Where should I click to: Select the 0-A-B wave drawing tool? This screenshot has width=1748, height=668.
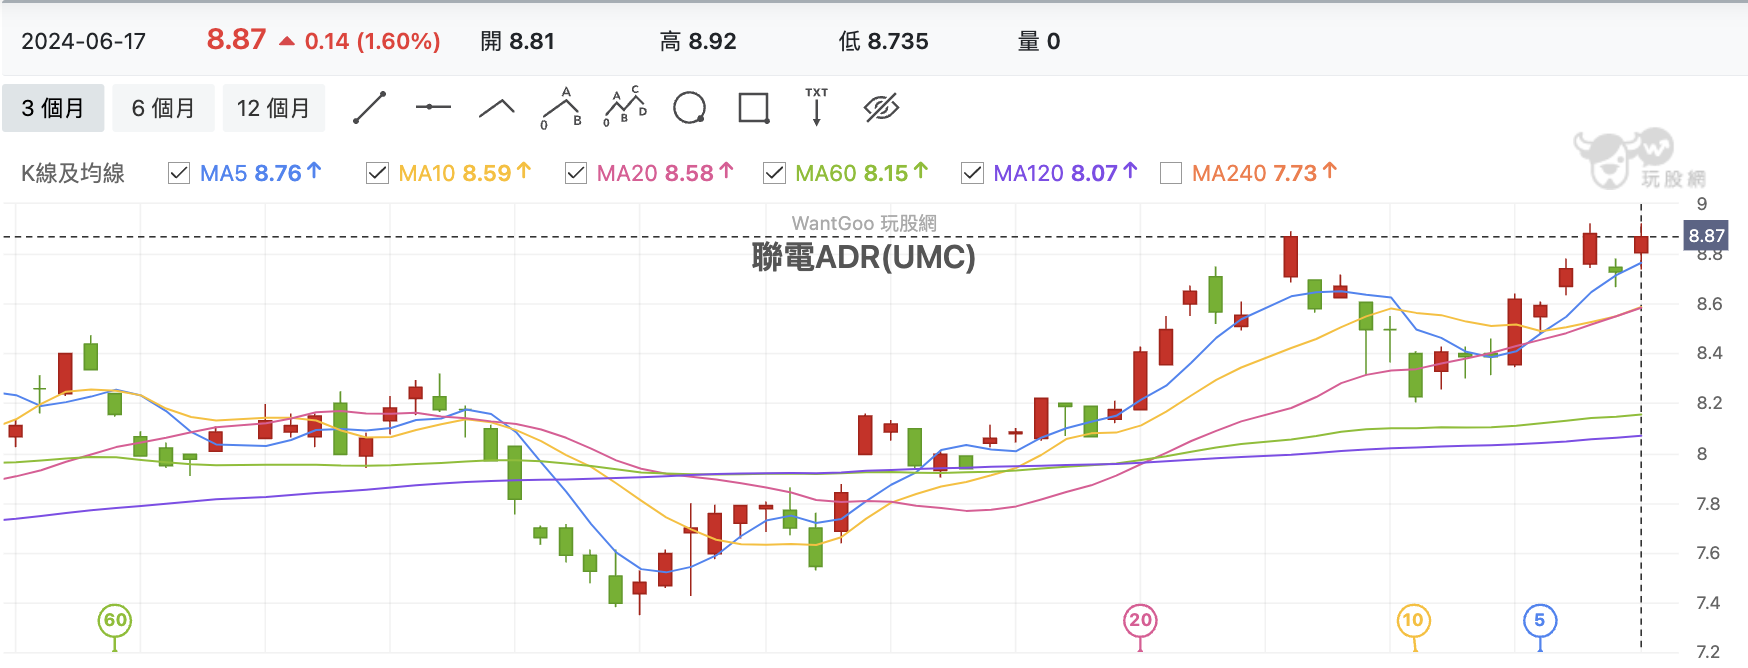(561, 108)
